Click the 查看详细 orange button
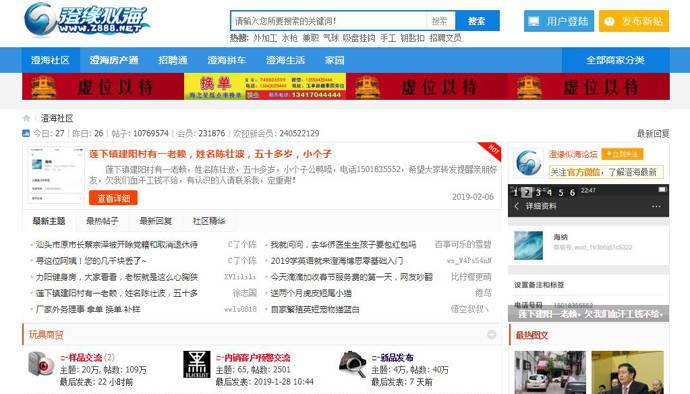Screen dimensions: 690x394 click(114, 198)
